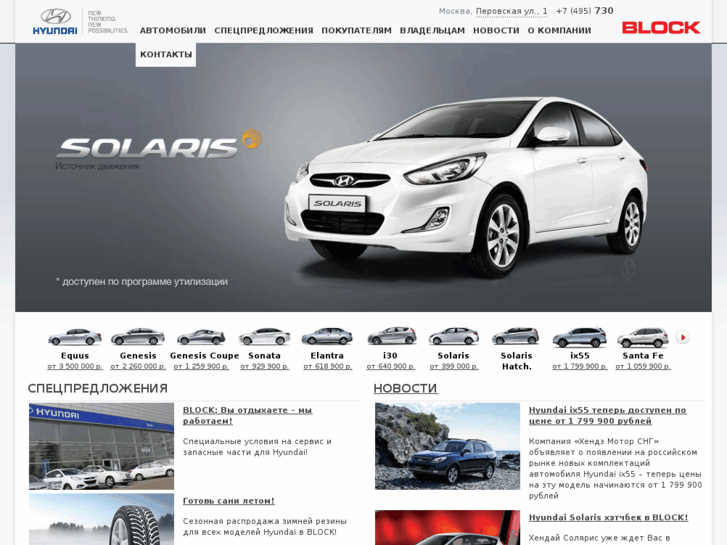Click the СПЕЦПРЕДЛОЖЕНИЯ section heading
727x545 pixels.
(97, 388)
